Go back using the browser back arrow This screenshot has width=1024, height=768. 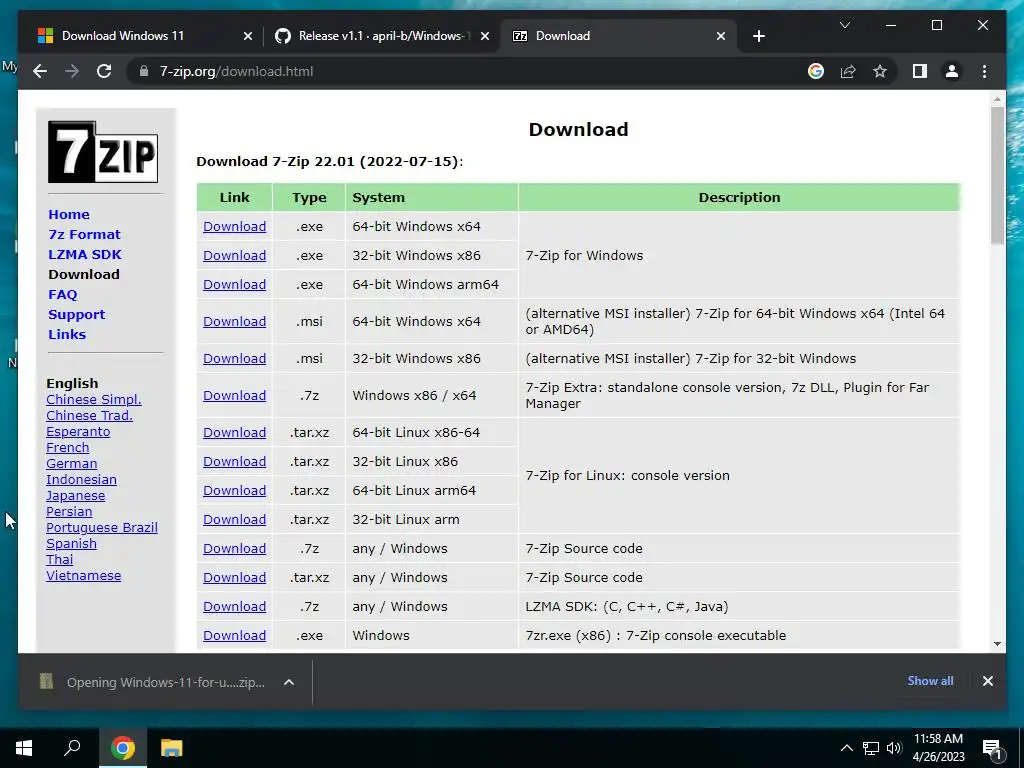tap(40, 71)
